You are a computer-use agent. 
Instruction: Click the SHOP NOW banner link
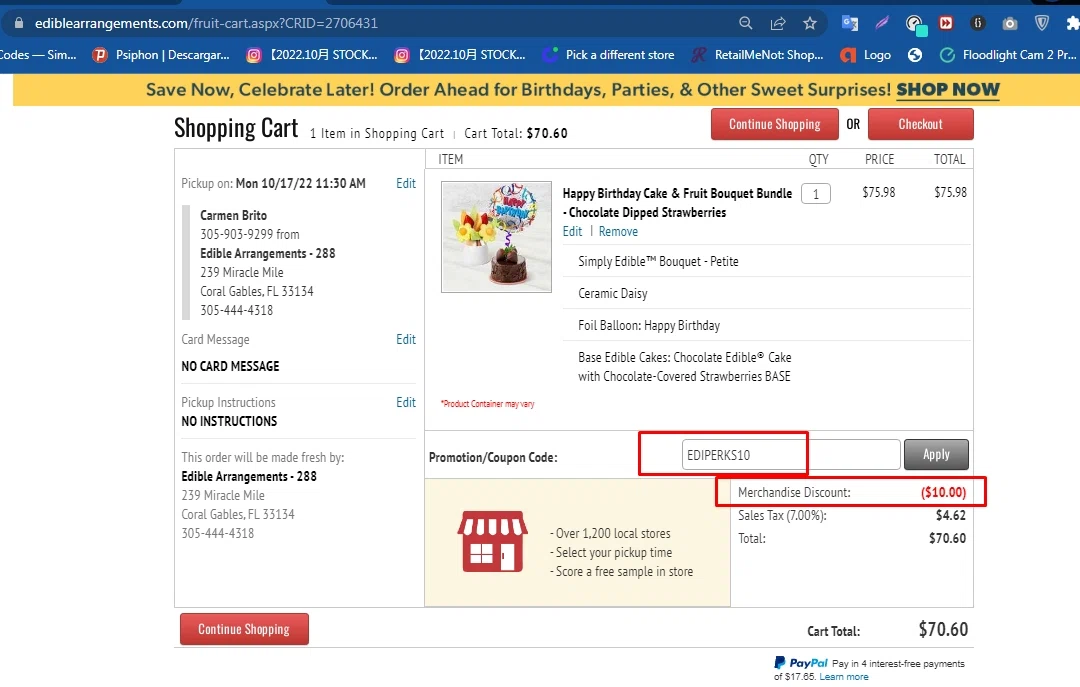(948, 90)
